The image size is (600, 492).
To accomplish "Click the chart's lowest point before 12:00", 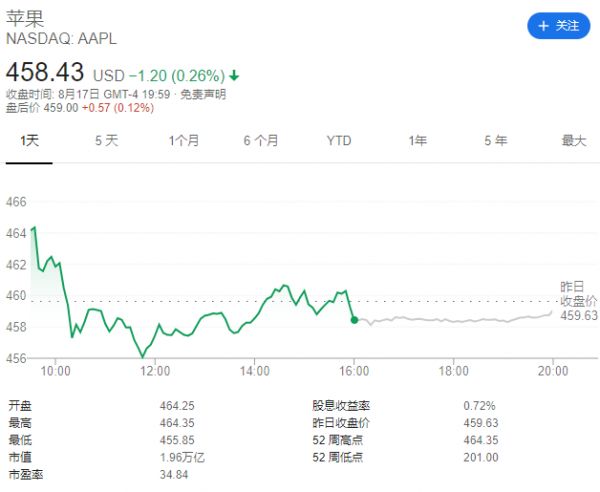I will tap(142, 356).
